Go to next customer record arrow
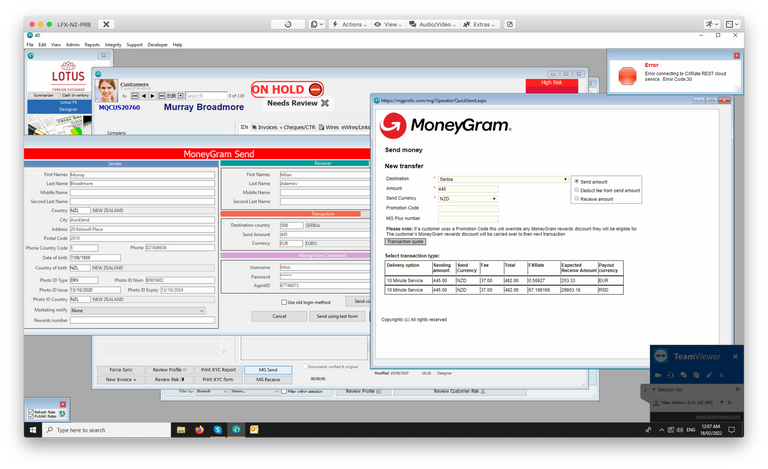 (x=152, y=96)
